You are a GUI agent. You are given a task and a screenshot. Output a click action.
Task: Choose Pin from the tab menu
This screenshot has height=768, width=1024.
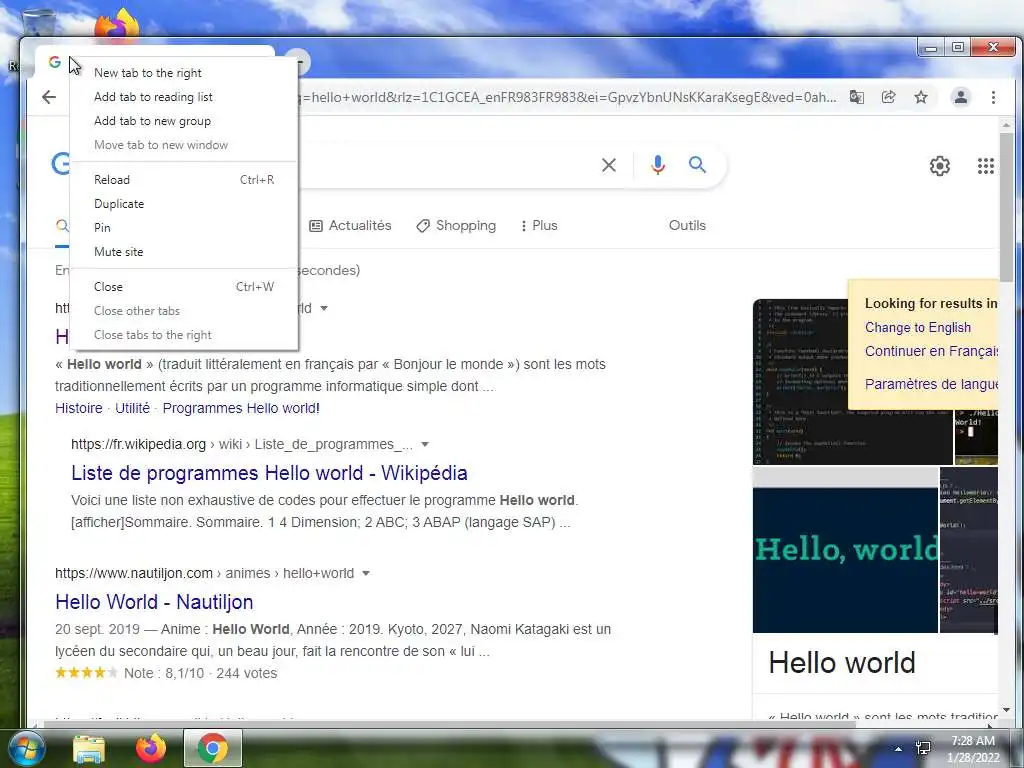184,228
